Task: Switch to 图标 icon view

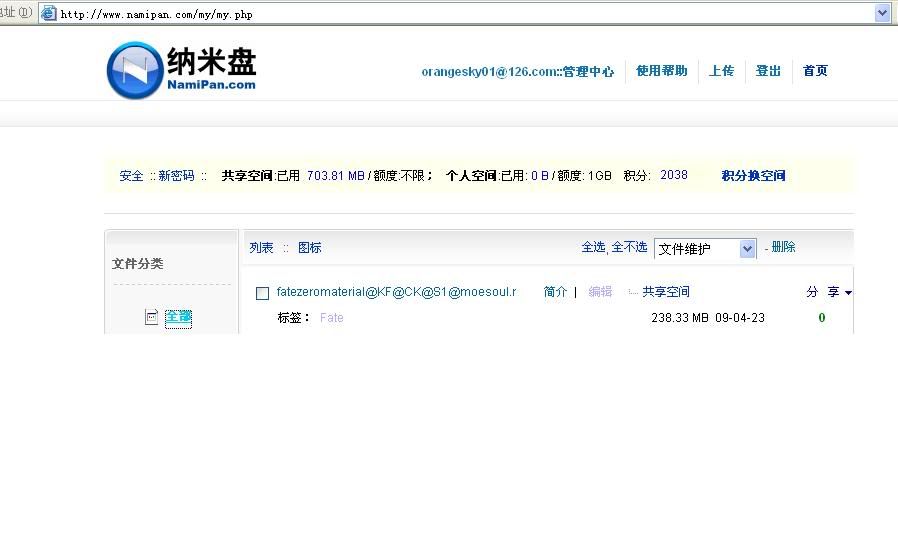Action: [x=310, y=248]
